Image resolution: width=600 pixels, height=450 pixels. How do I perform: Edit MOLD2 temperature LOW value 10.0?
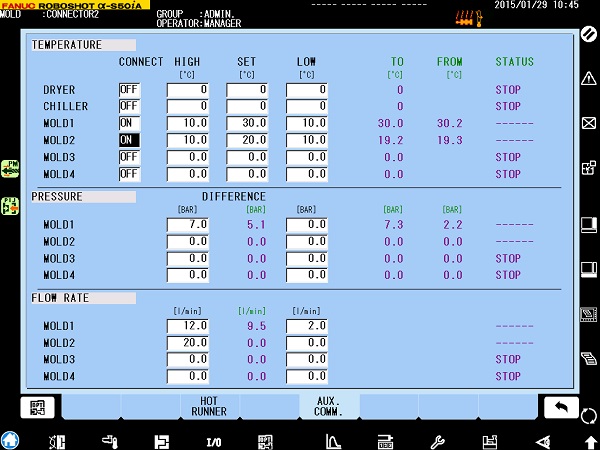(307, 140)
